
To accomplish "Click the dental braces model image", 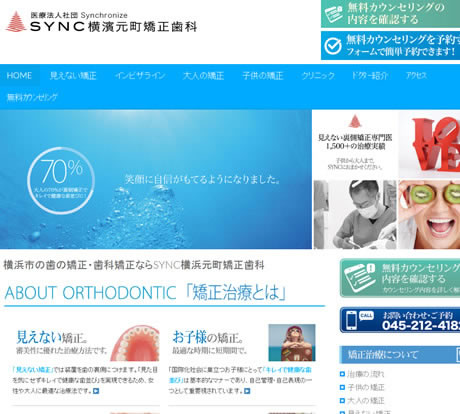I will coord(136,343).
